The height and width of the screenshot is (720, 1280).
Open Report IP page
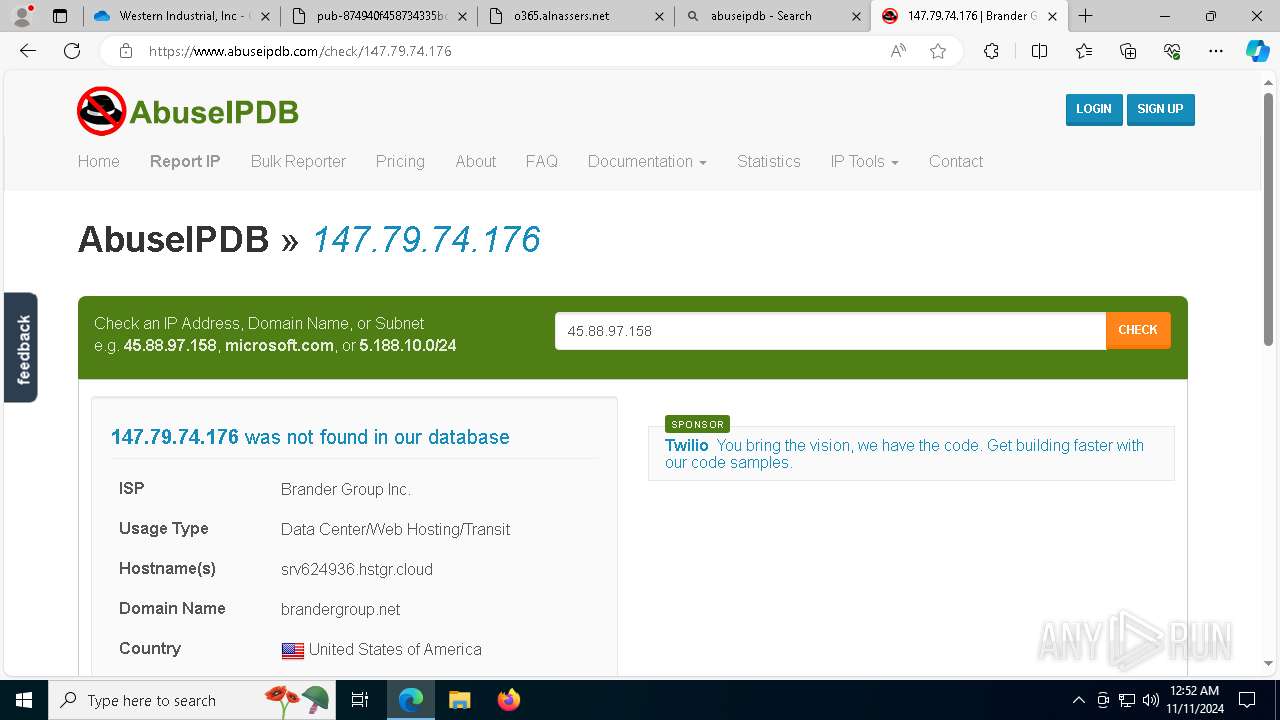[185, 161]
